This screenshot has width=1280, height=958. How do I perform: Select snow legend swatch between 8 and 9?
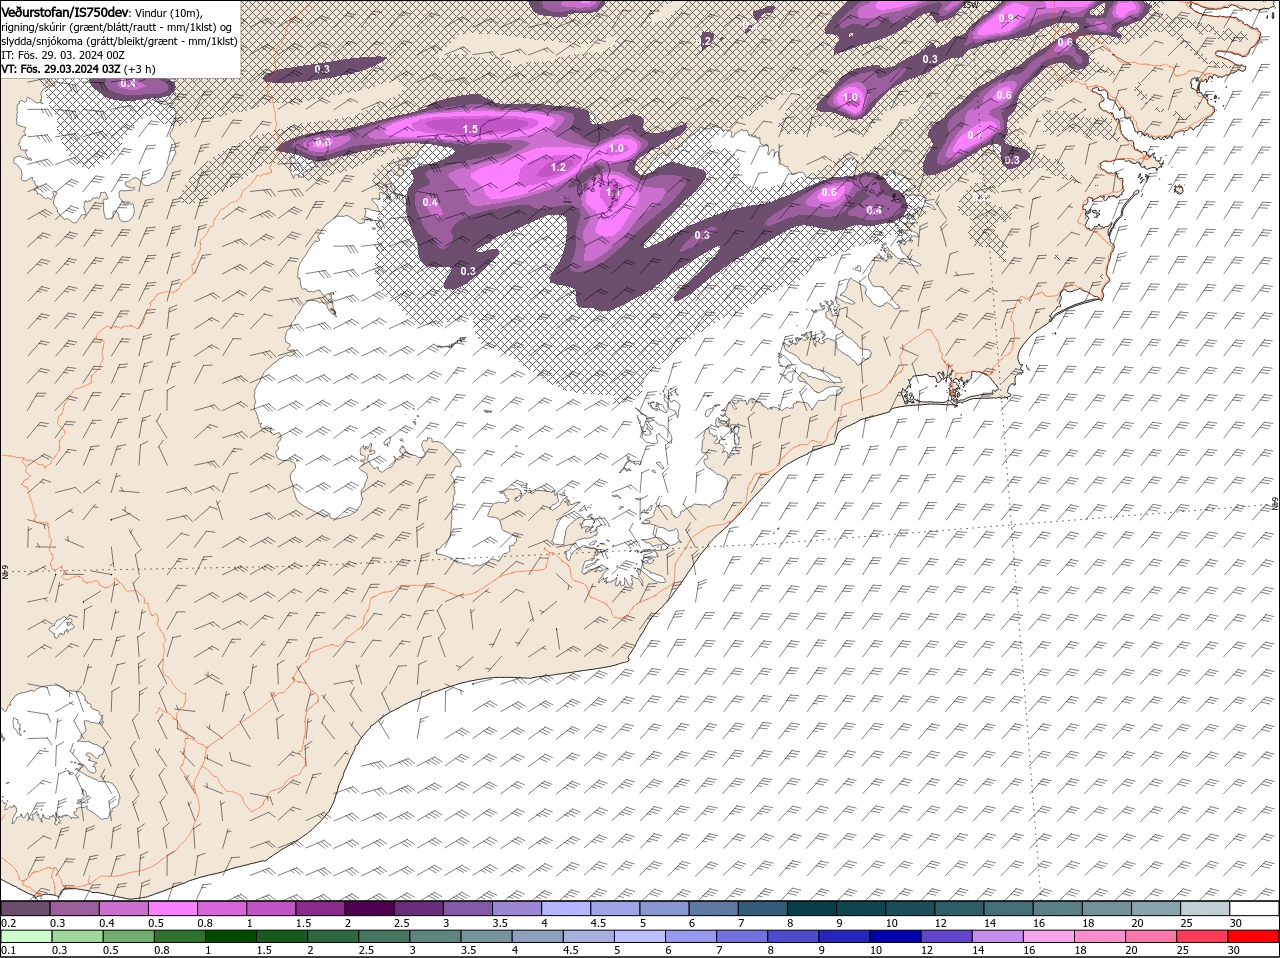[x=811, y=909]
